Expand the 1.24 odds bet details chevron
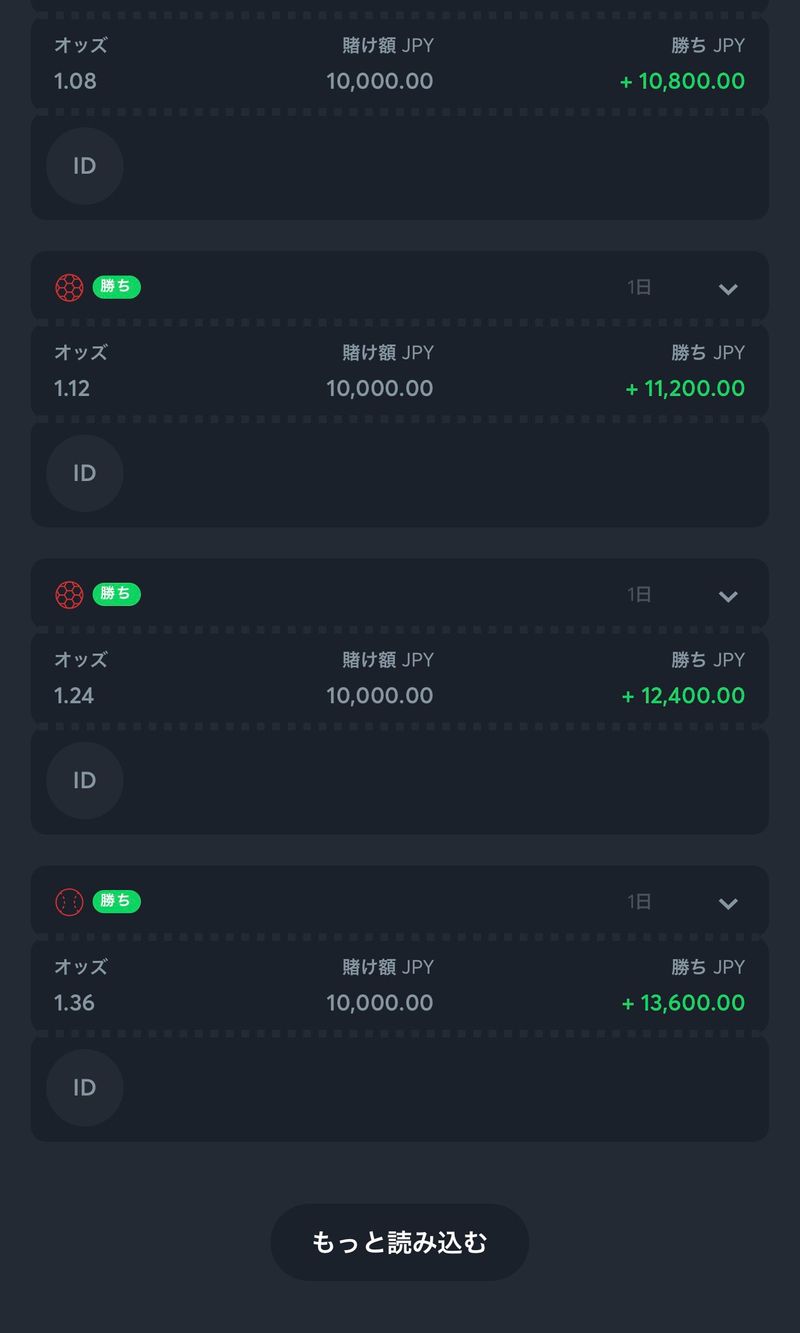 728,596
